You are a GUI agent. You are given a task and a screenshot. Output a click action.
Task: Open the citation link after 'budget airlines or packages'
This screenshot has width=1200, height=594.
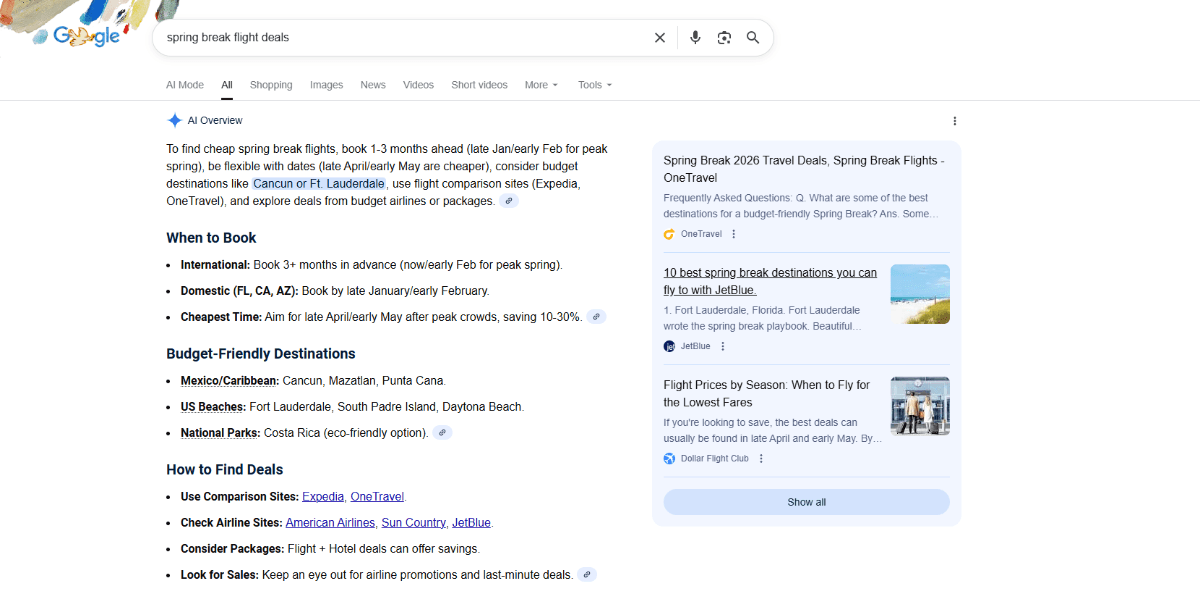pyautogui.click(x=509, y=200)
